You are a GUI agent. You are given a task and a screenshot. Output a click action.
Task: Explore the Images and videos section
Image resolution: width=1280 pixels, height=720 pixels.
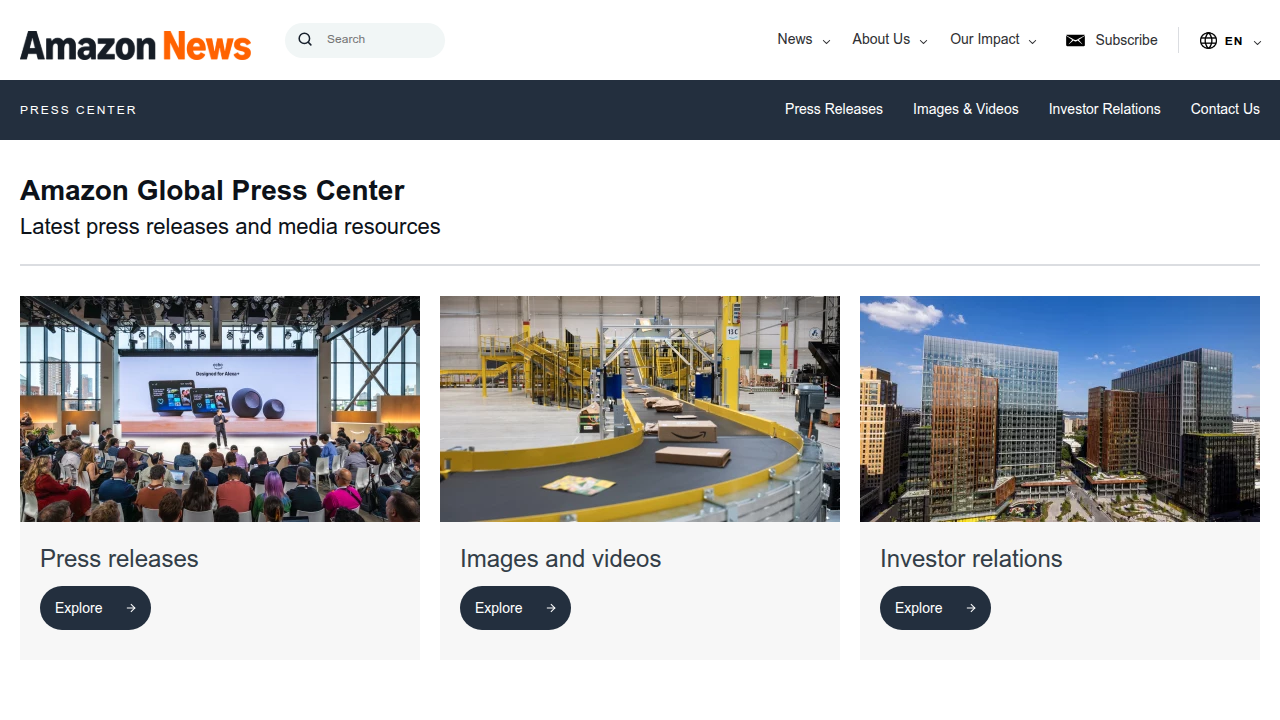pos(515,608)
